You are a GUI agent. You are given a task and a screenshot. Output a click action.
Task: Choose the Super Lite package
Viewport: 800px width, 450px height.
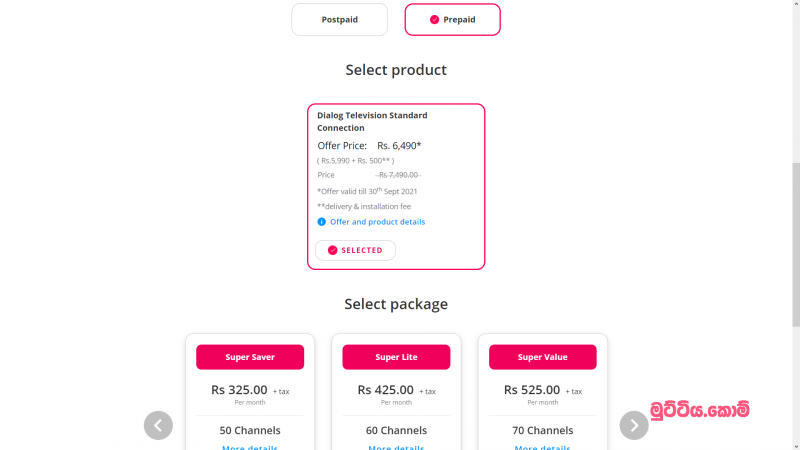pos(396,357)
